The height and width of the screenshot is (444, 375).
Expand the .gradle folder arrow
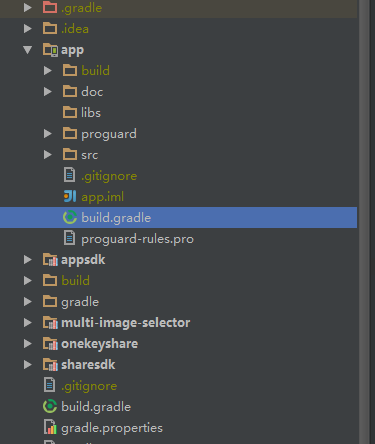click(x=28, y=8)
